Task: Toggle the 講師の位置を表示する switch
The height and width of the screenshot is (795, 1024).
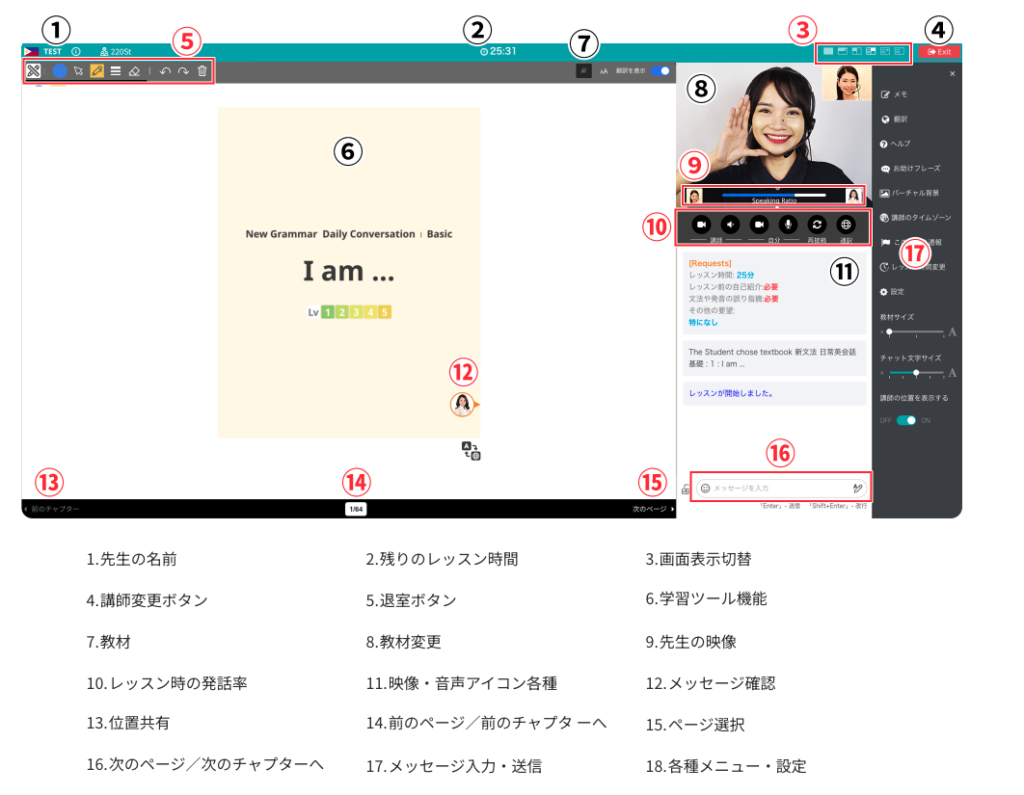Action: coord(906,420)
